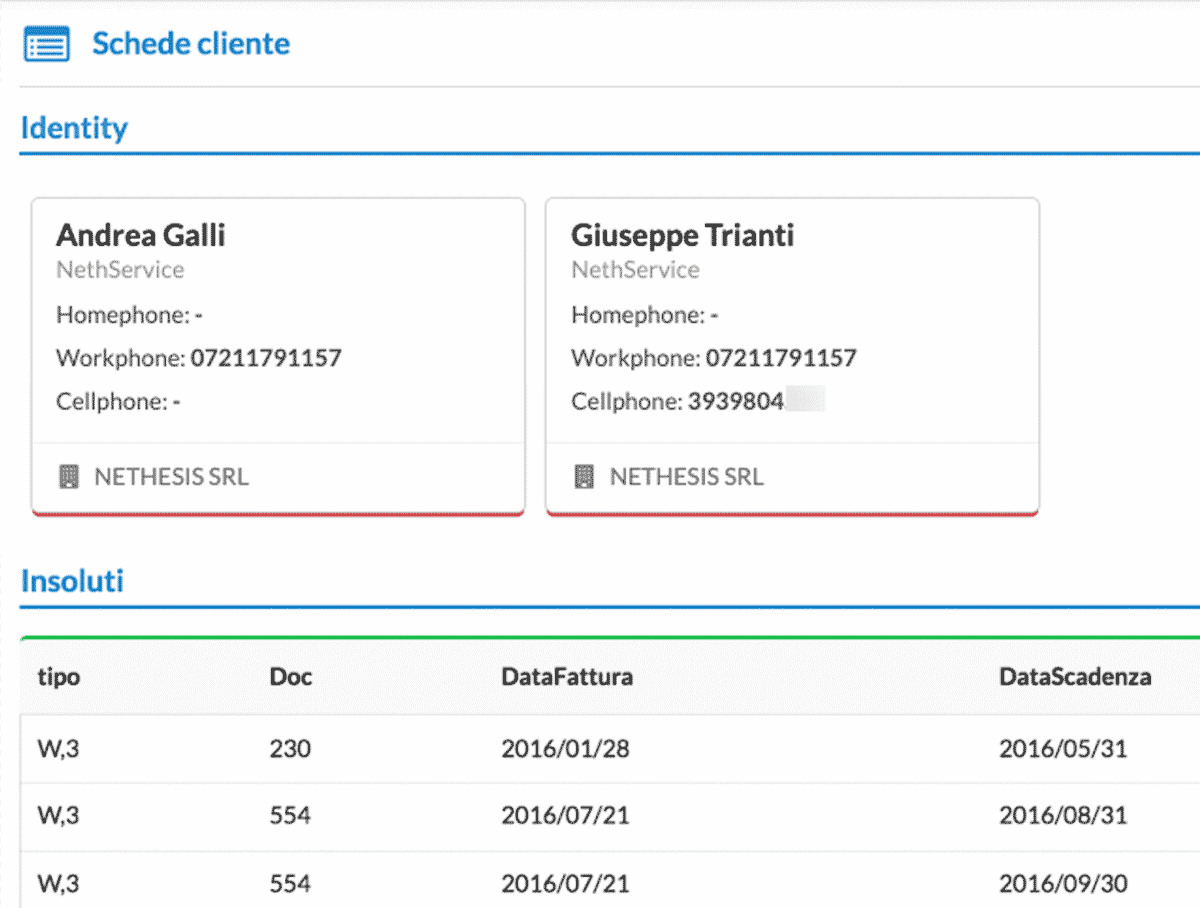Screen dimensions: 1200x908
Task: Click the Schede cliente list icon
Action: 46,45
